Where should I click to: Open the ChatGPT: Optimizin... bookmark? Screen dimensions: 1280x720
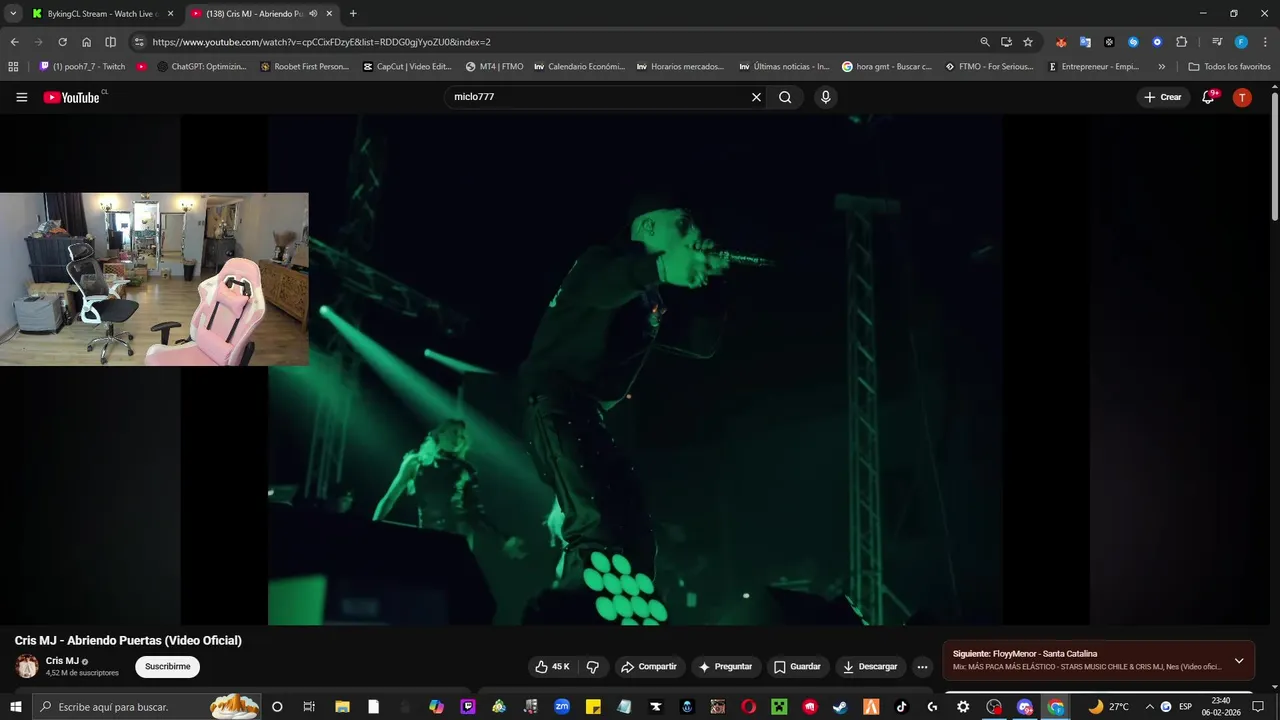tap(201, 67)
